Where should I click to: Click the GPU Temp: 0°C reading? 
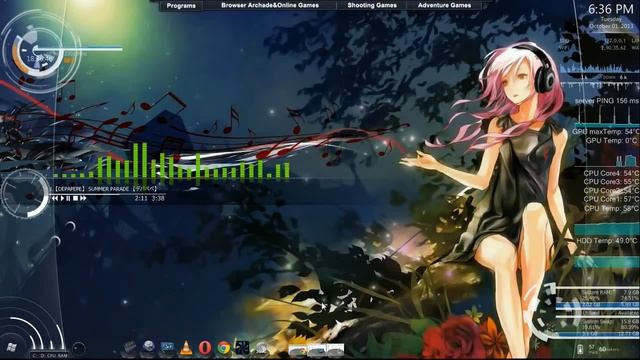tap(612, 140)
